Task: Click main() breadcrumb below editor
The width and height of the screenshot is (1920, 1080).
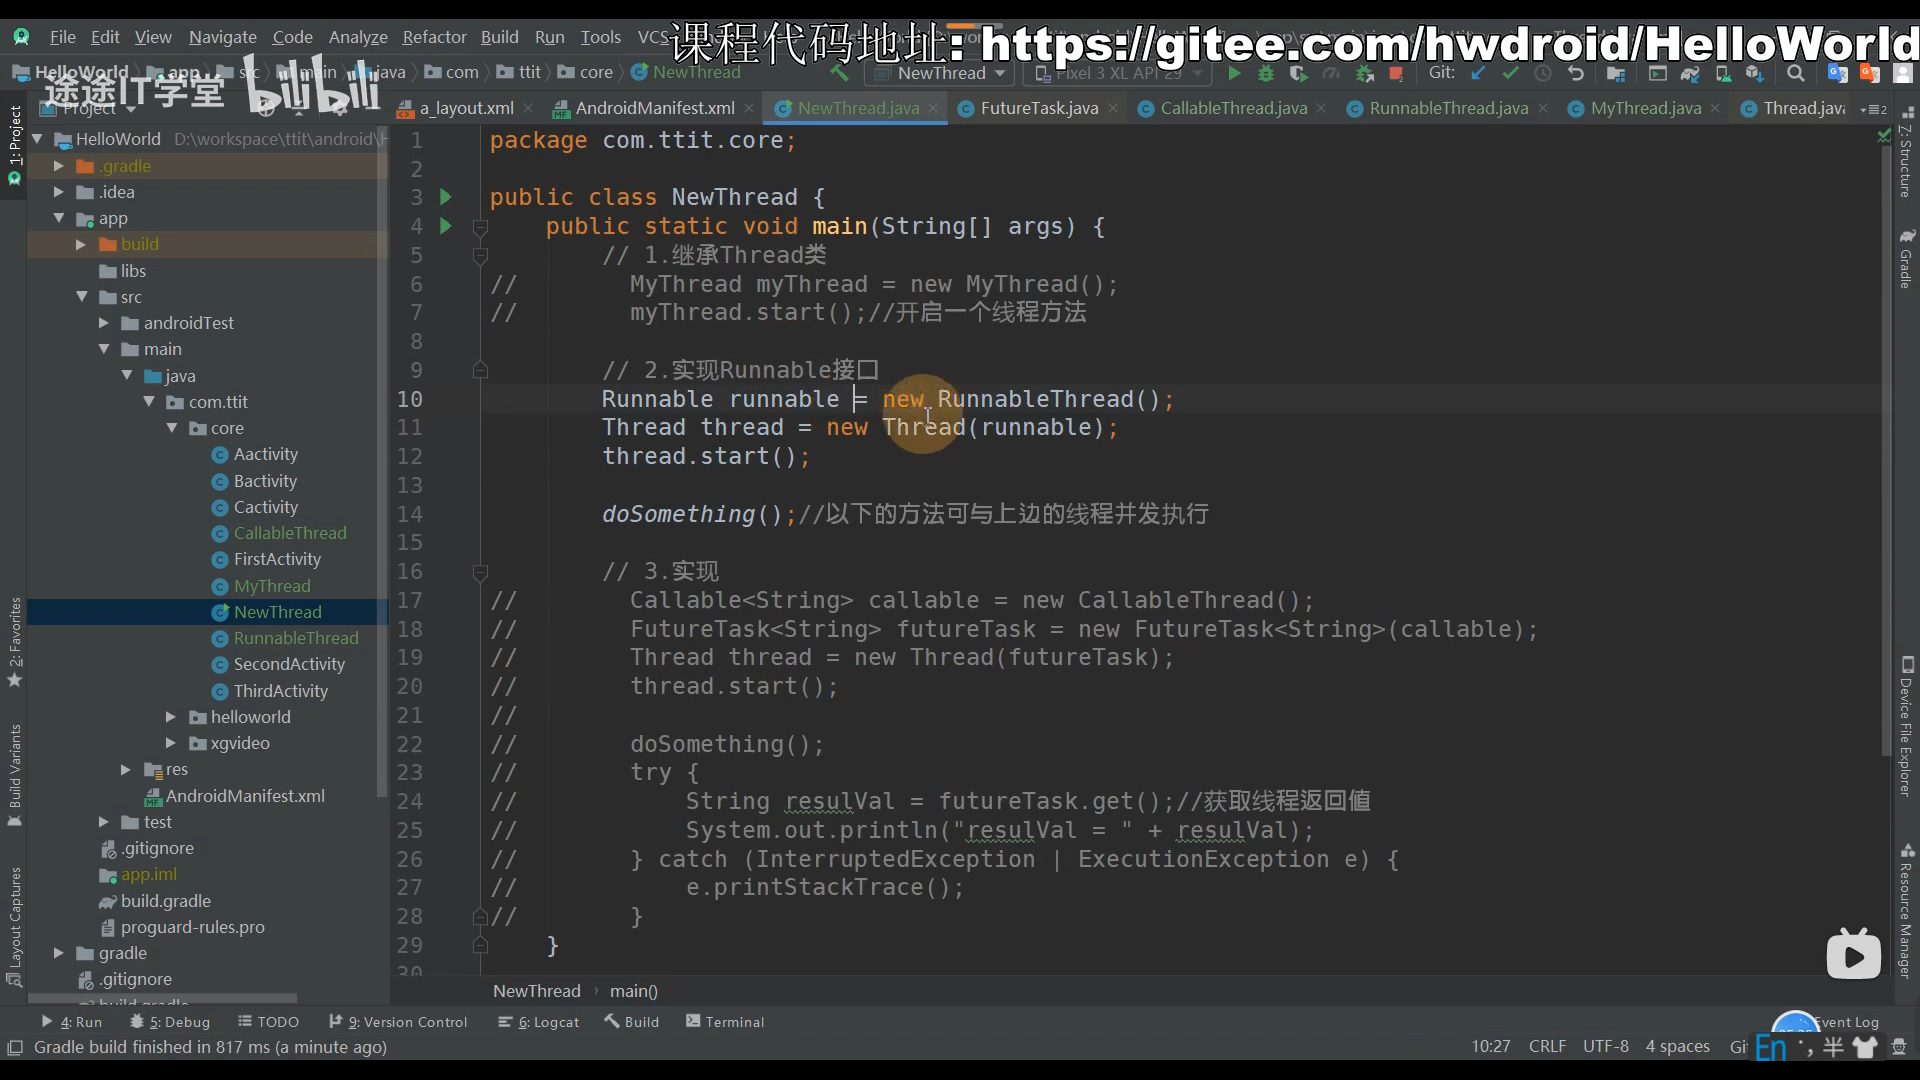Action: tap(634, 991)
